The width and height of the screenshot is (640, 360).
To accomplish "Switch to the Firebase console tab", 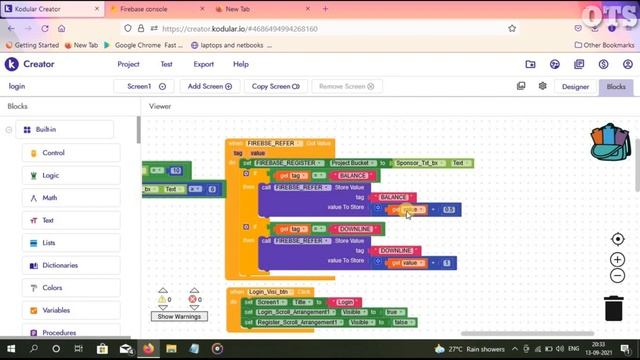I will click(157, 9).
